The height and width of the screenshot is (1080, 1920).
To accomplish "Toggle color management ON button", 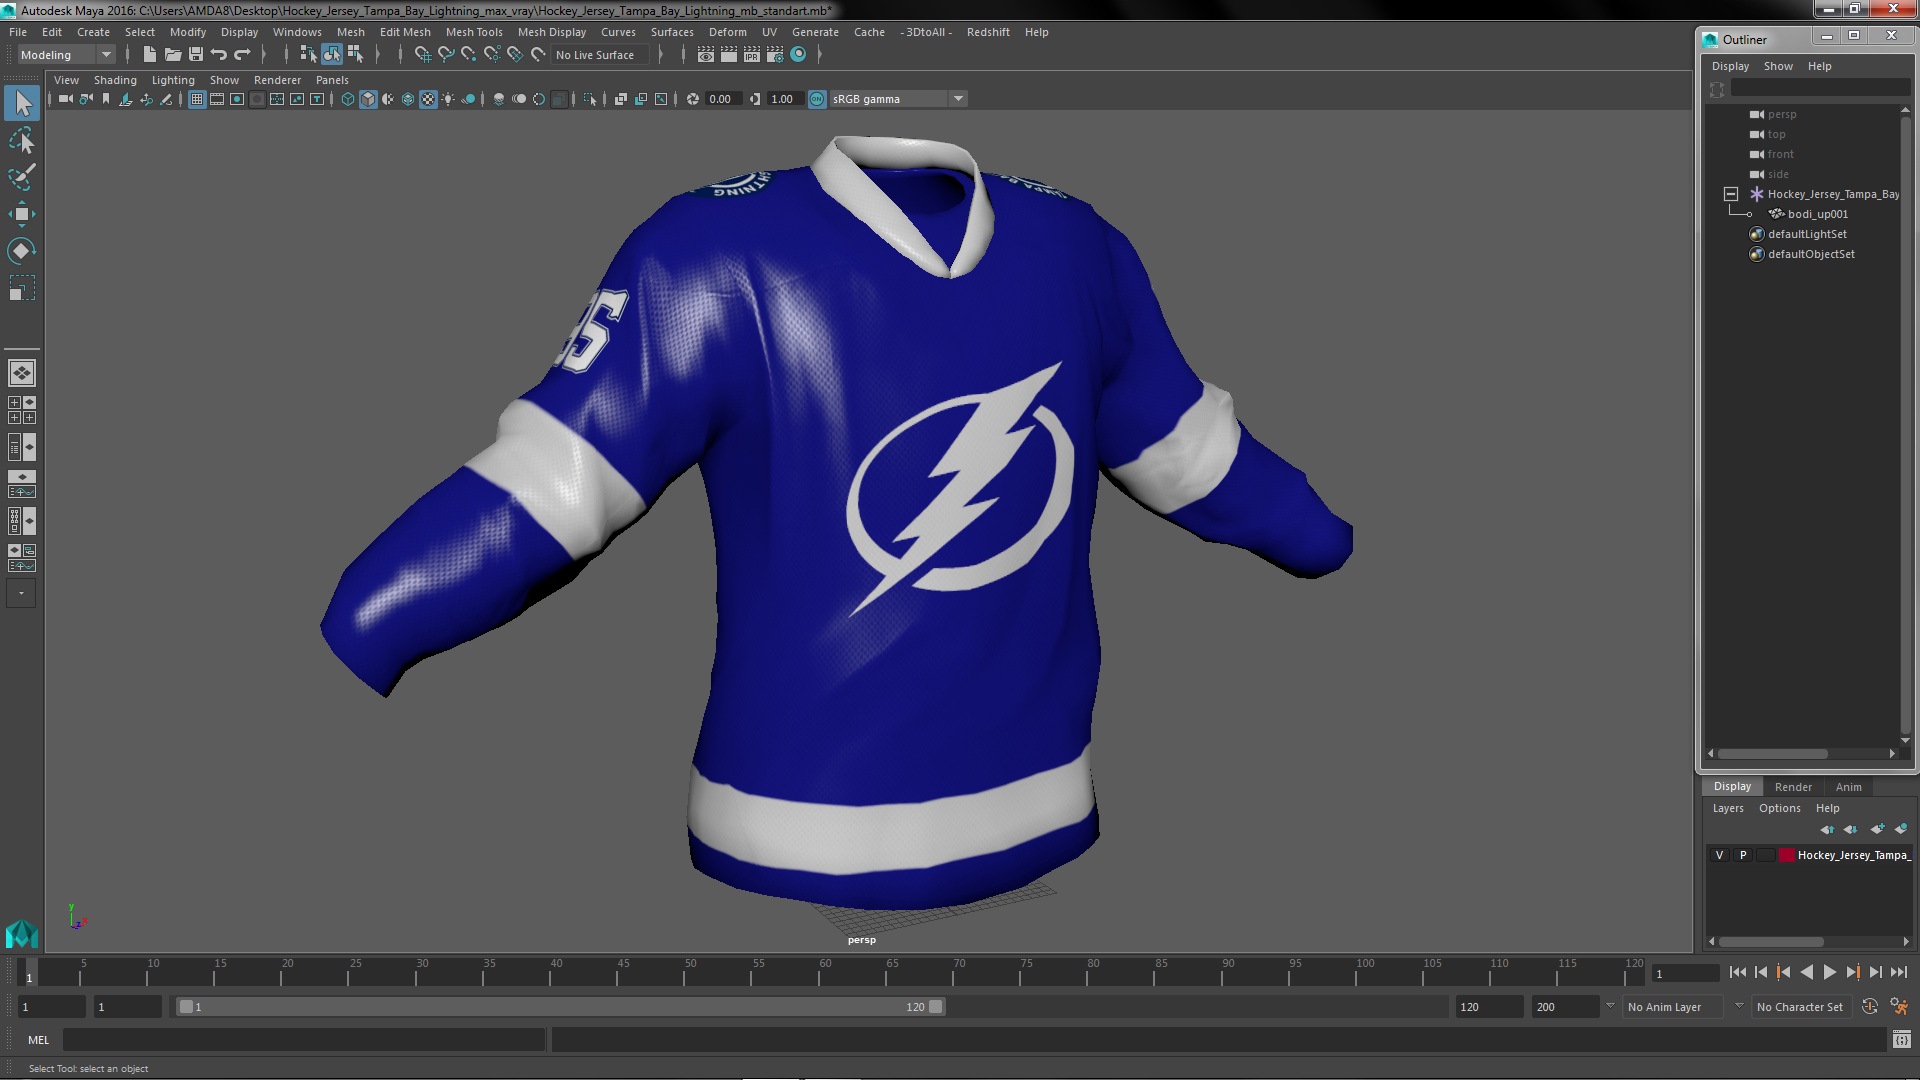I will (817, 99).
